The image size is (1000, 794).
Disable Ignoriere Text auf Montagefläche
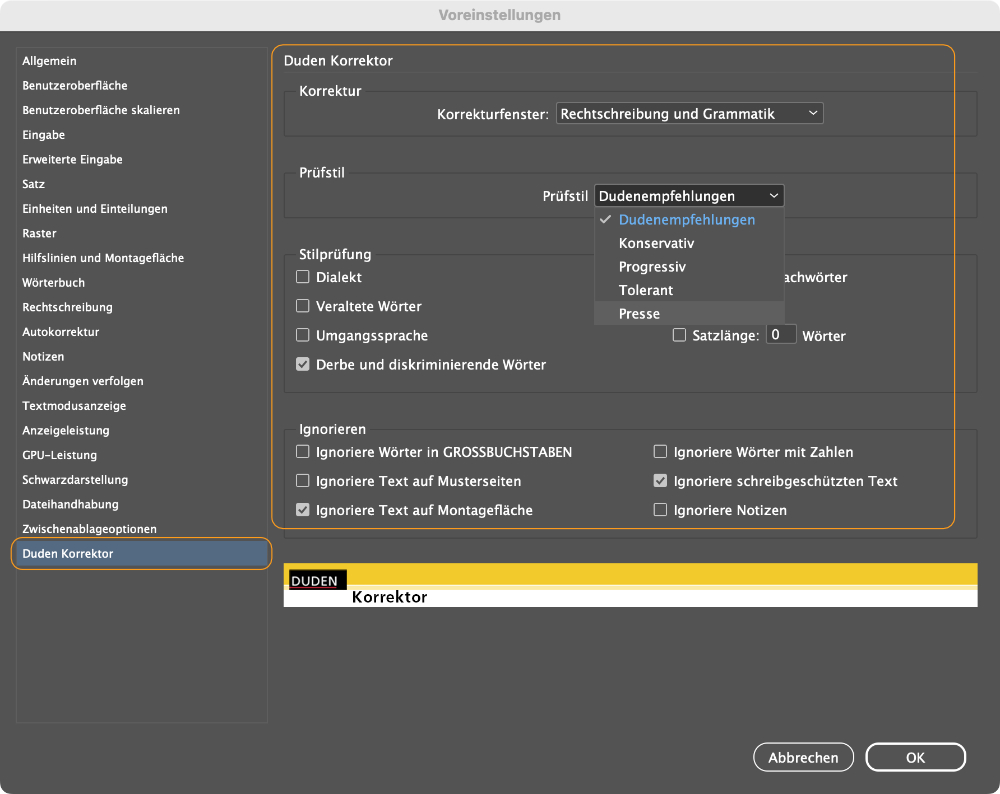click(x=303, y=510)
